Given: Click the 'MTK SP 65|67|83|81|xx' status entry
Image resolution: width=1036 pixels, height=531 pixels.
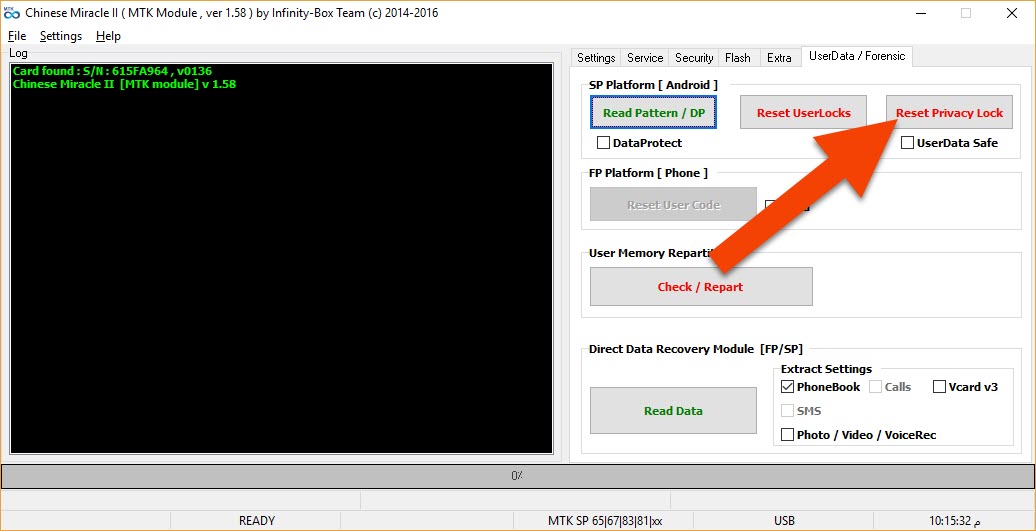Looking at the screenshot, I should [x=605, y=520].
